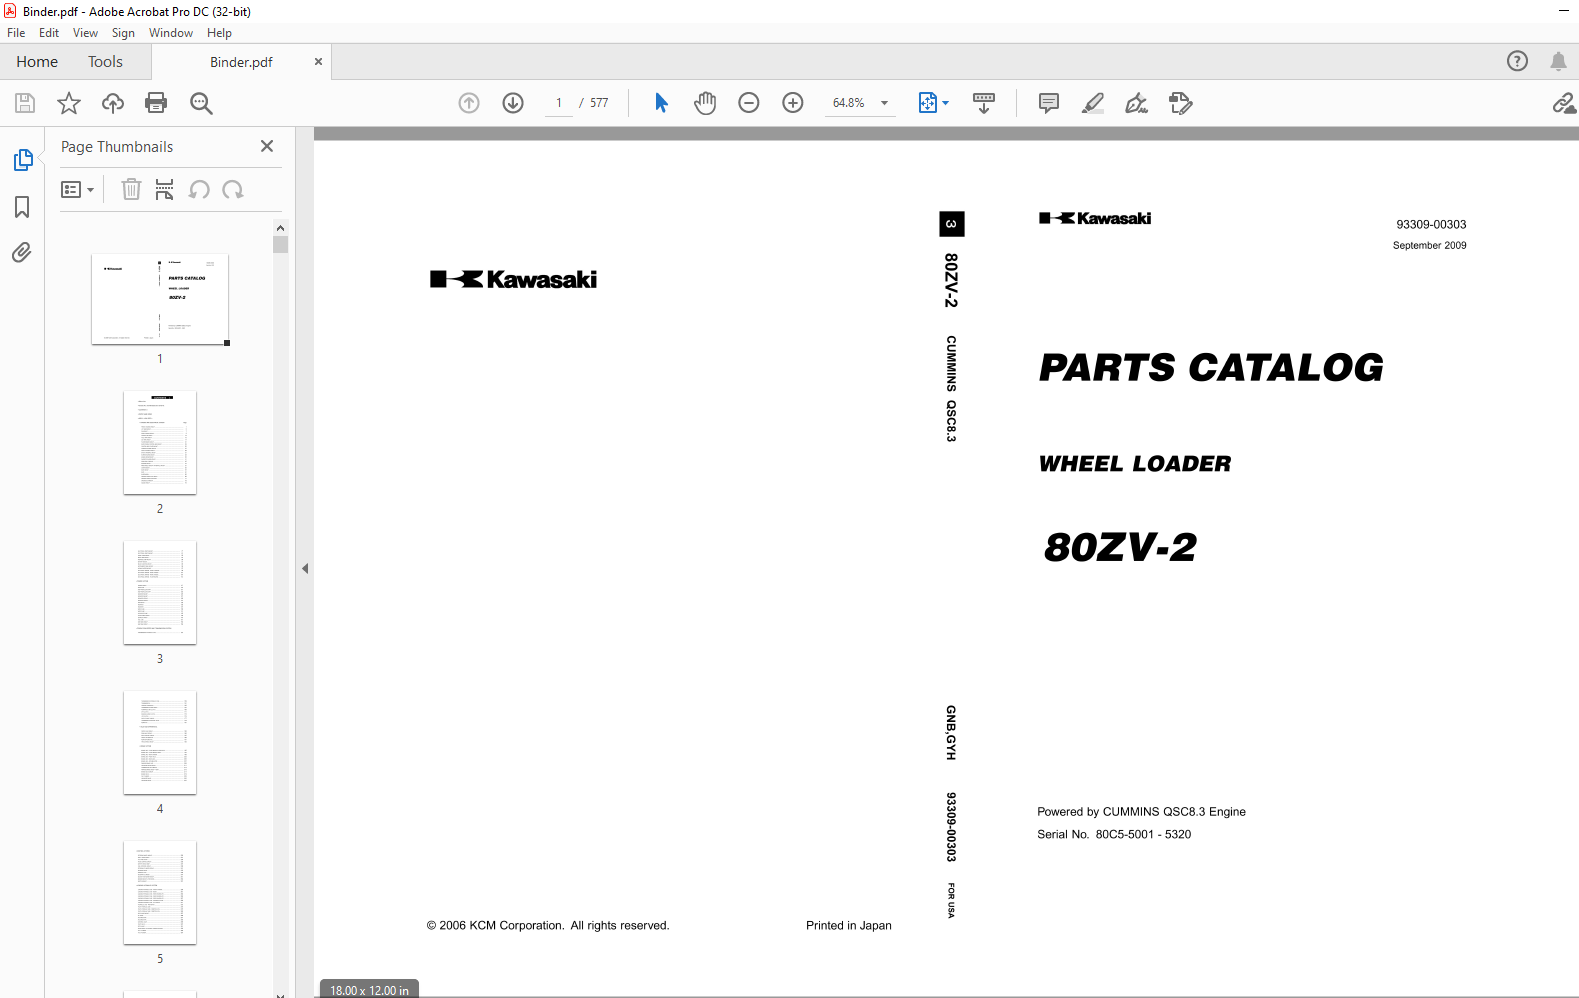Click the insert page break tool
The width and height of the screenshot is (1579, 998).
tap(165, 189)
